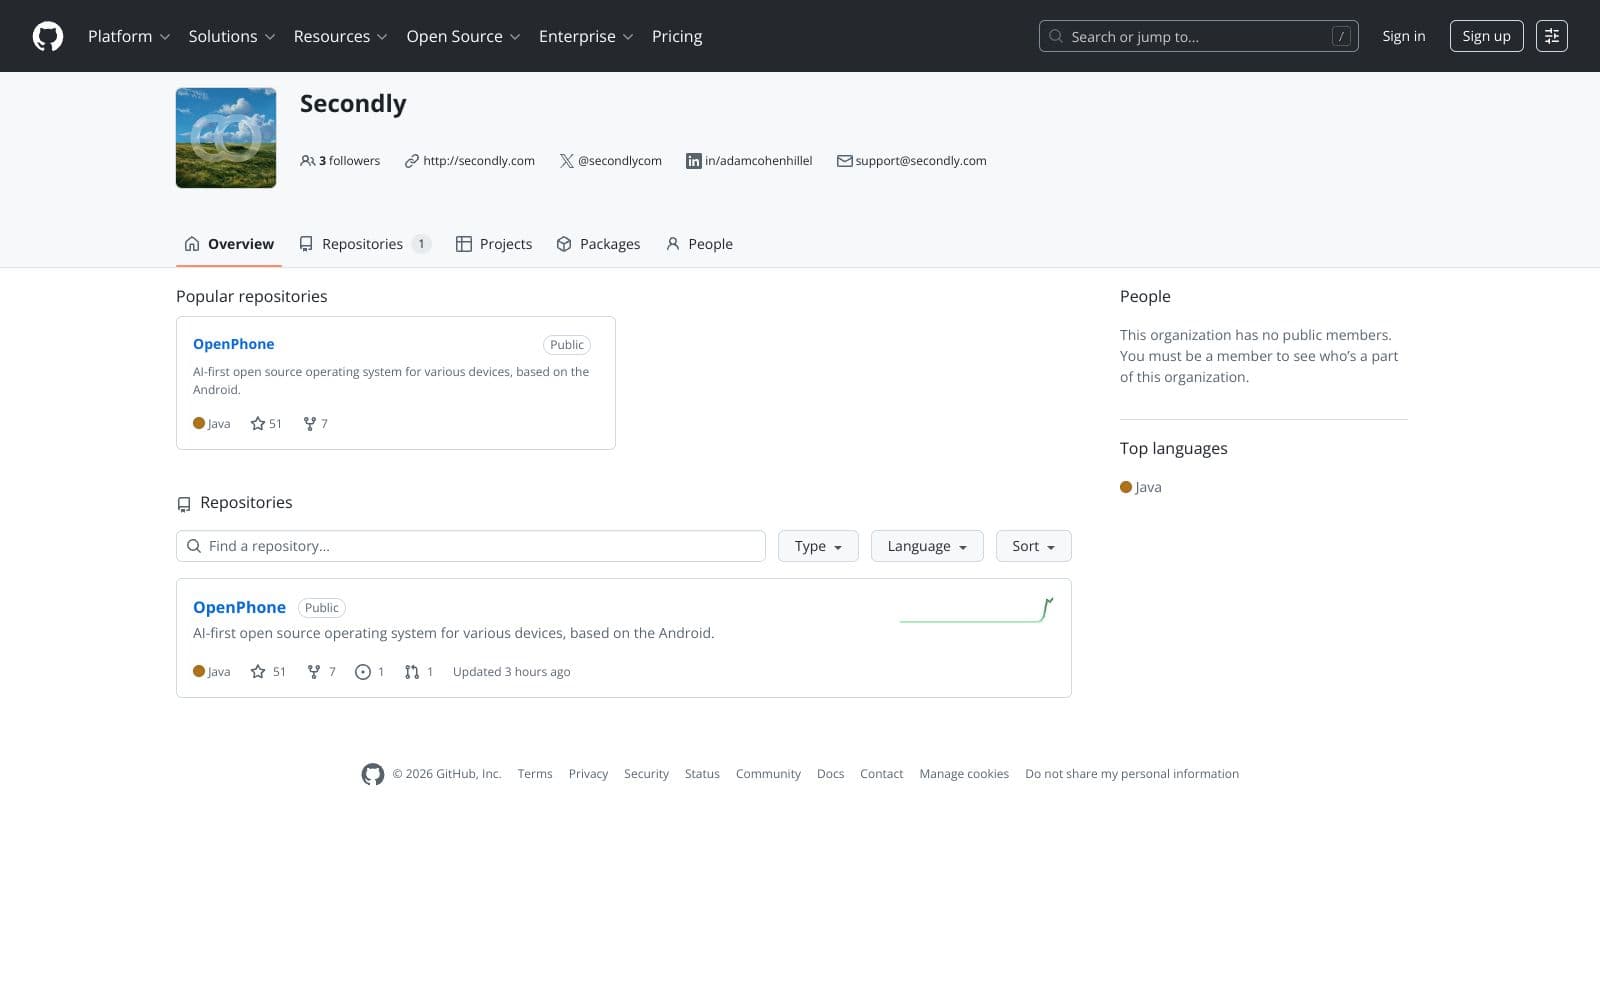
Task: Open the Terms footer link
Action: tap(535, 774)
